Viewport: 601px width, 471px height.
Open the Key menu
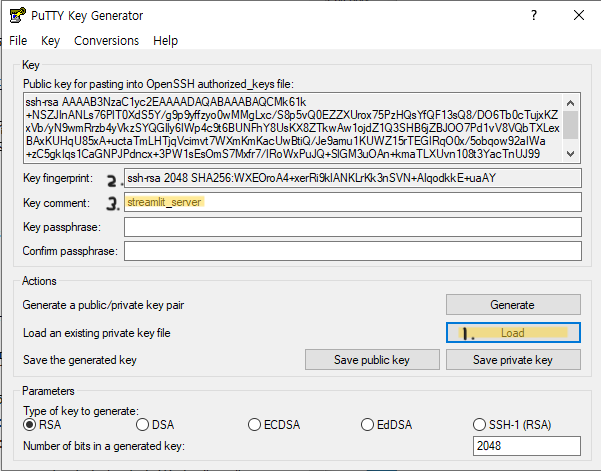tap(50, 41)
